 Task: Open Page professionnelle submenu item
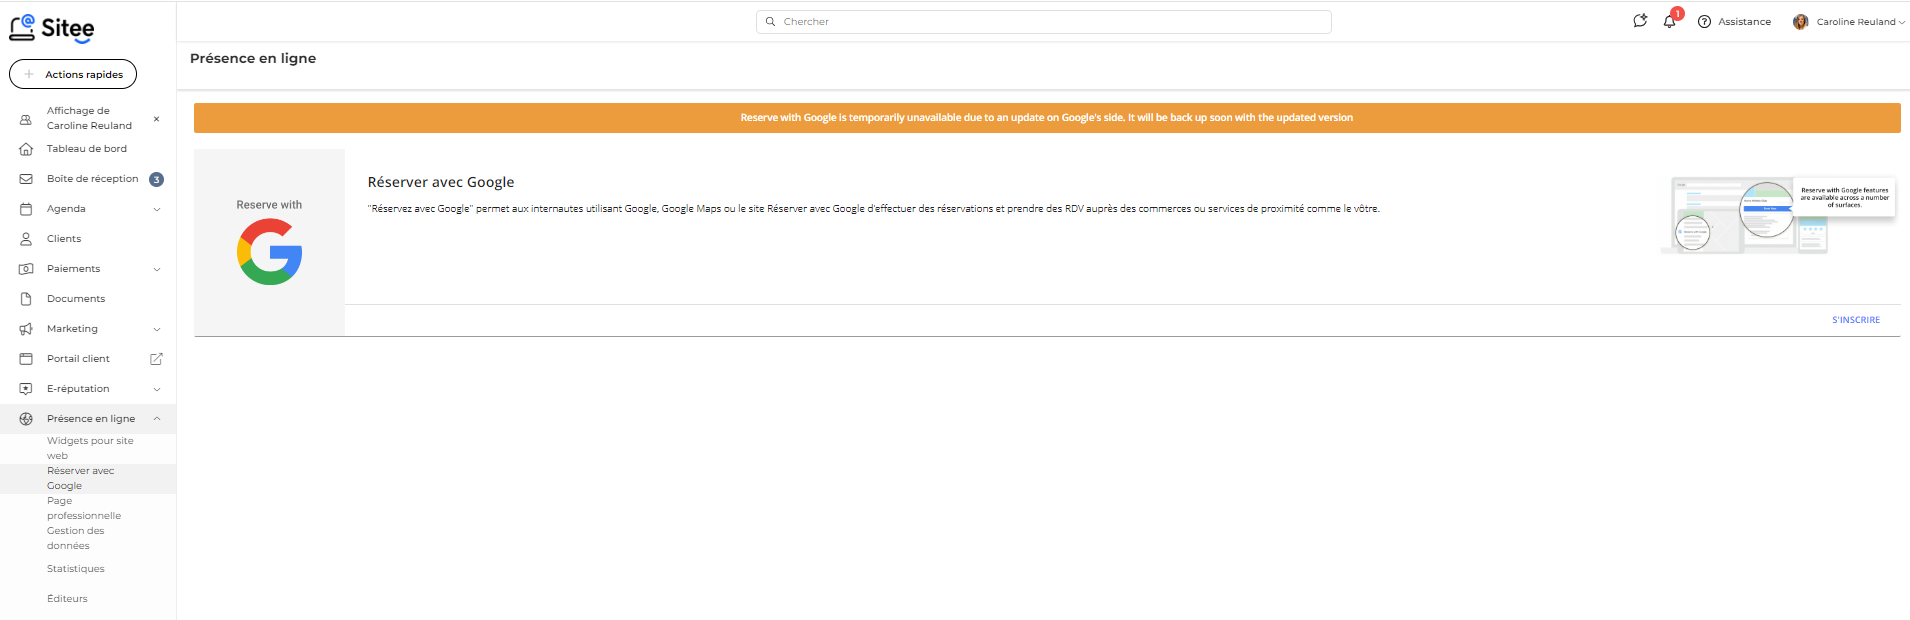[x=84, y=508]
